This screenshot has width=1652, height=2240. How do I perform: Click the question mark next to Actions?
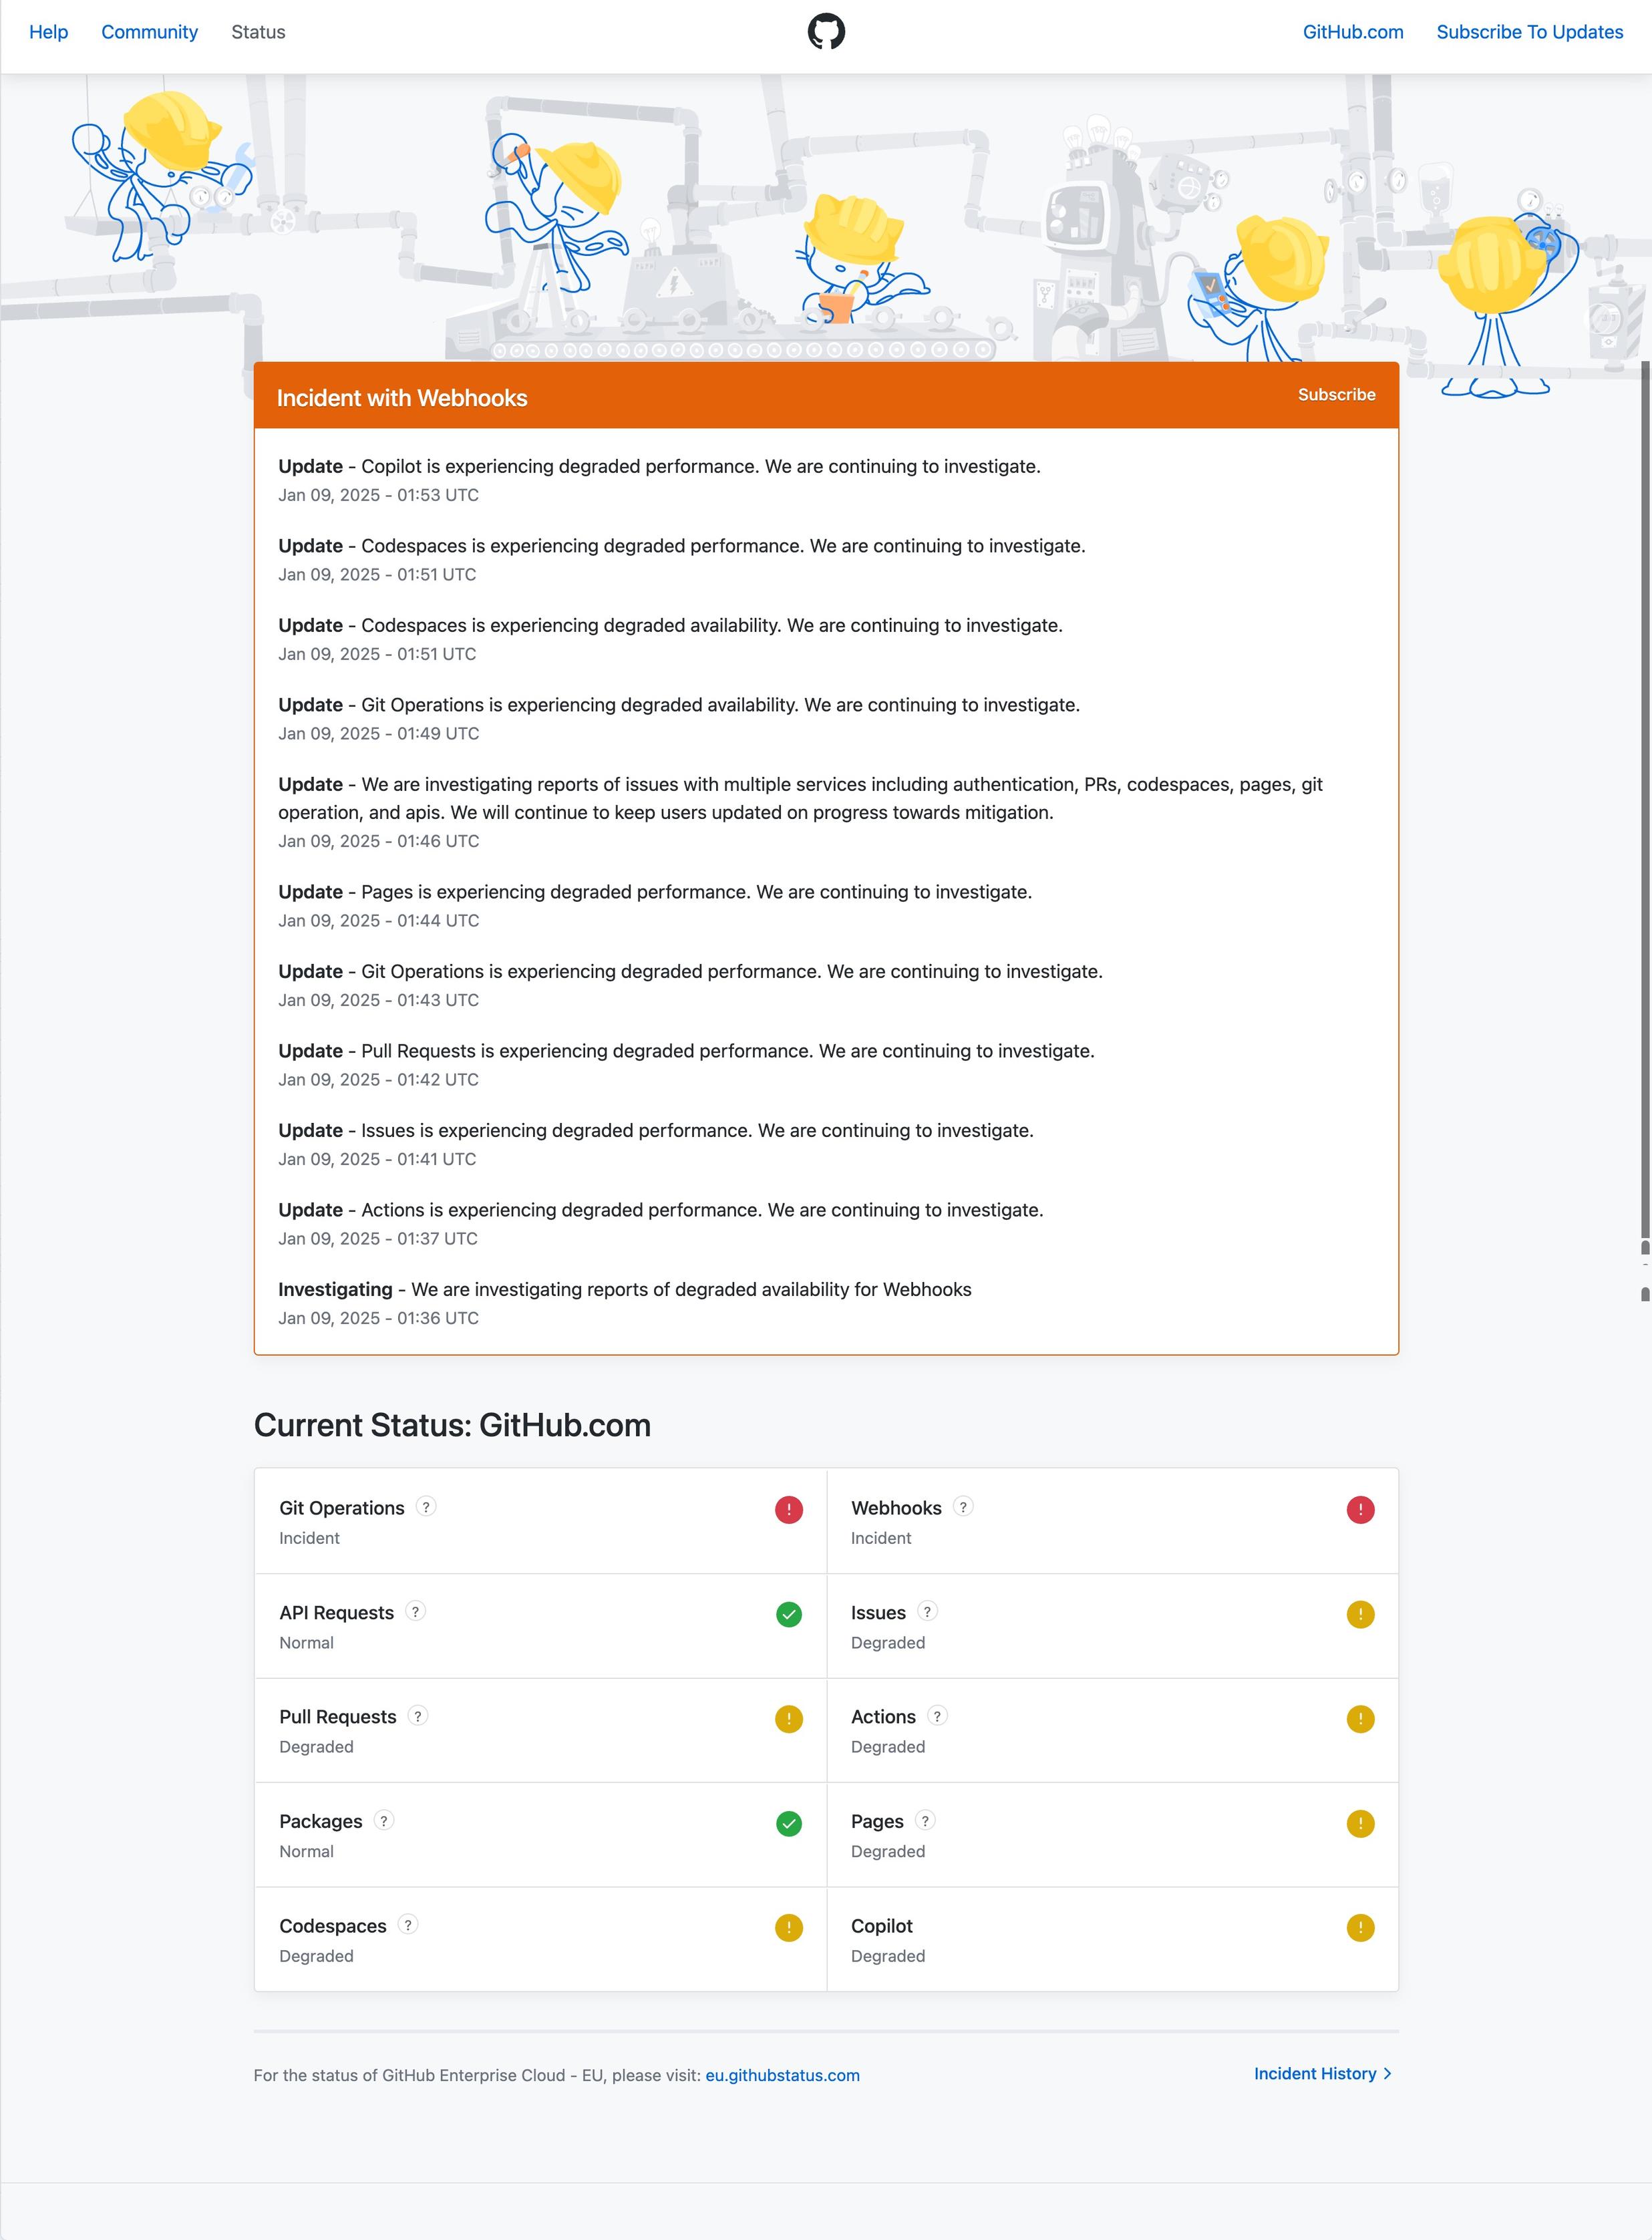pos(937,1716)
